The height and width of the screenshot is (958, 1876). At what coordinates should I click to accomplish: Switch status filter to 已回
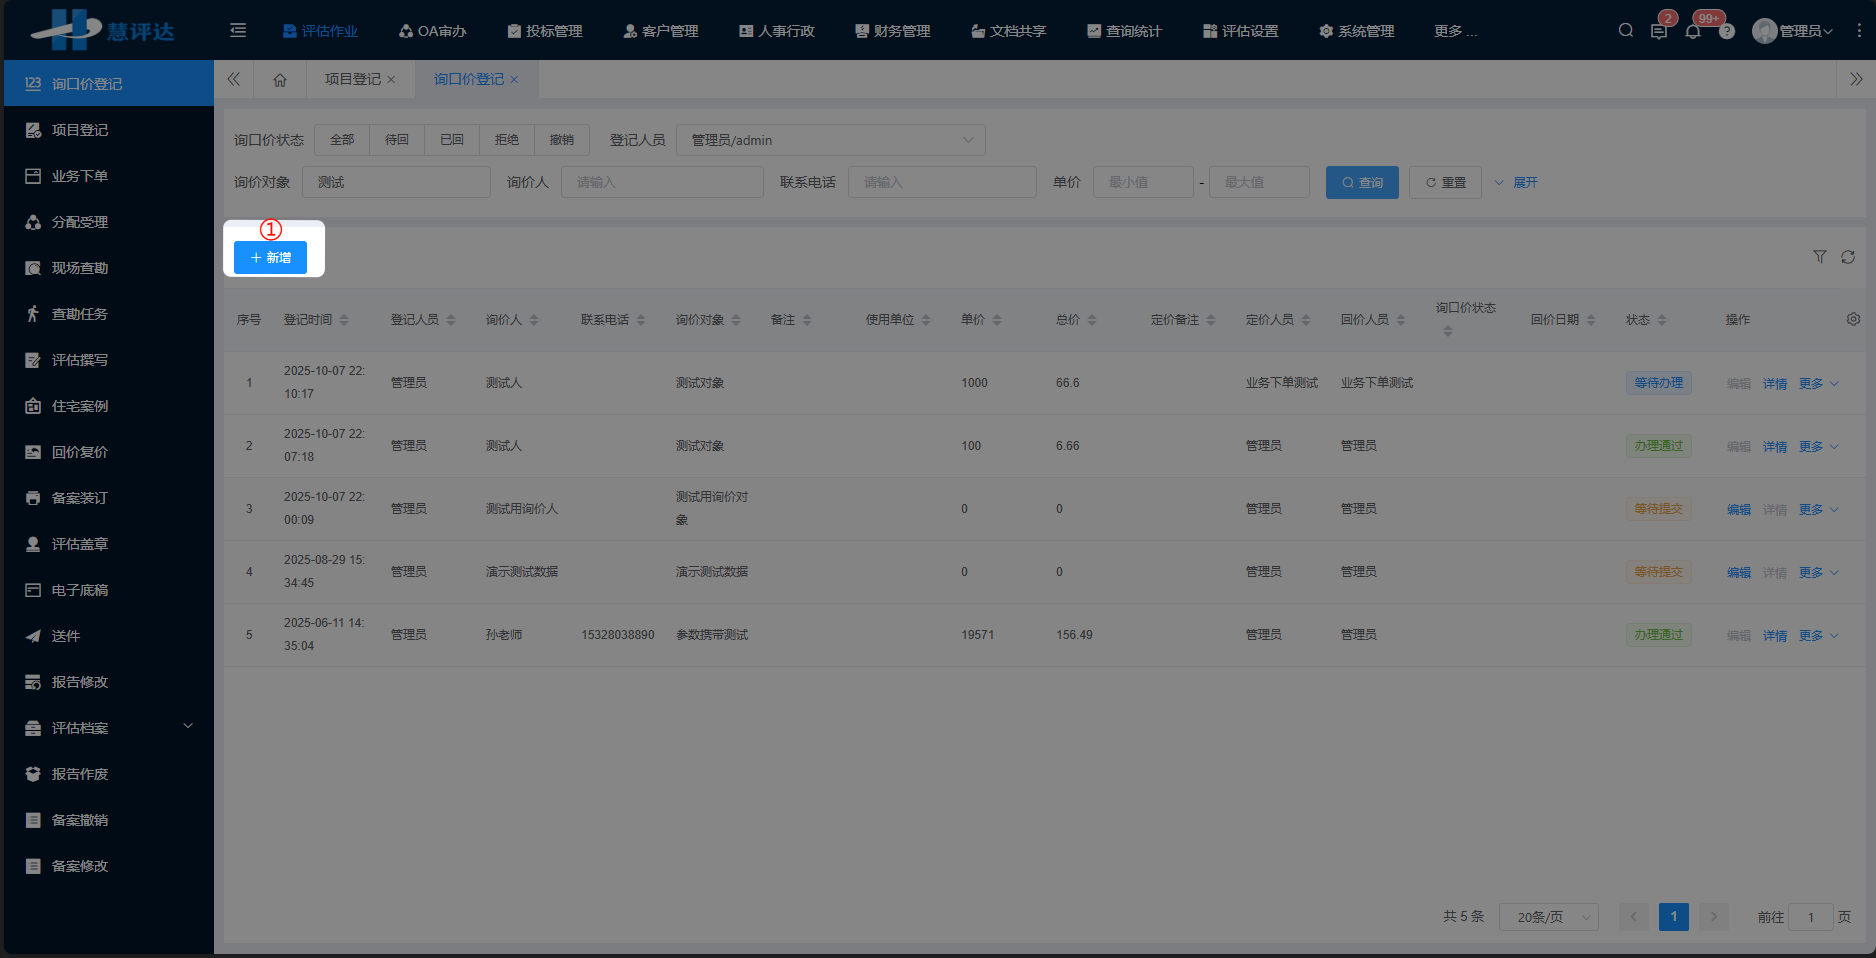(x=451, y=139)
